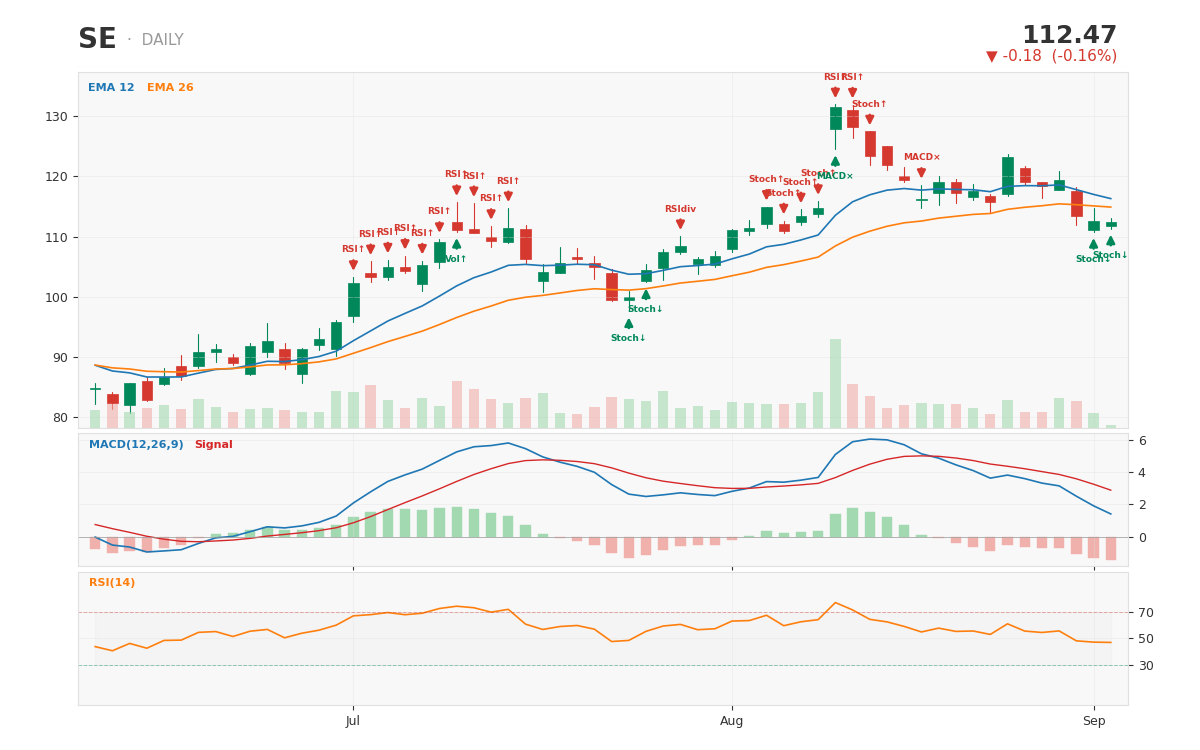The height and width of the screenshot is (750, 1200).
Task: Click the 130 price axis label
Action: (58, 117)
